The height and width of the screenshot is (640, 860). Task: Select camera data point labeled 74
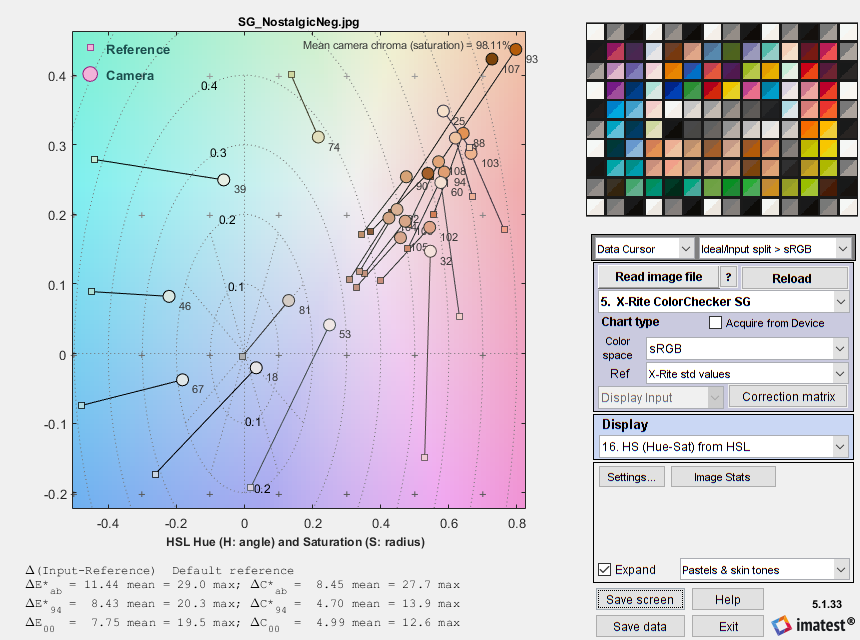(318, 137)
